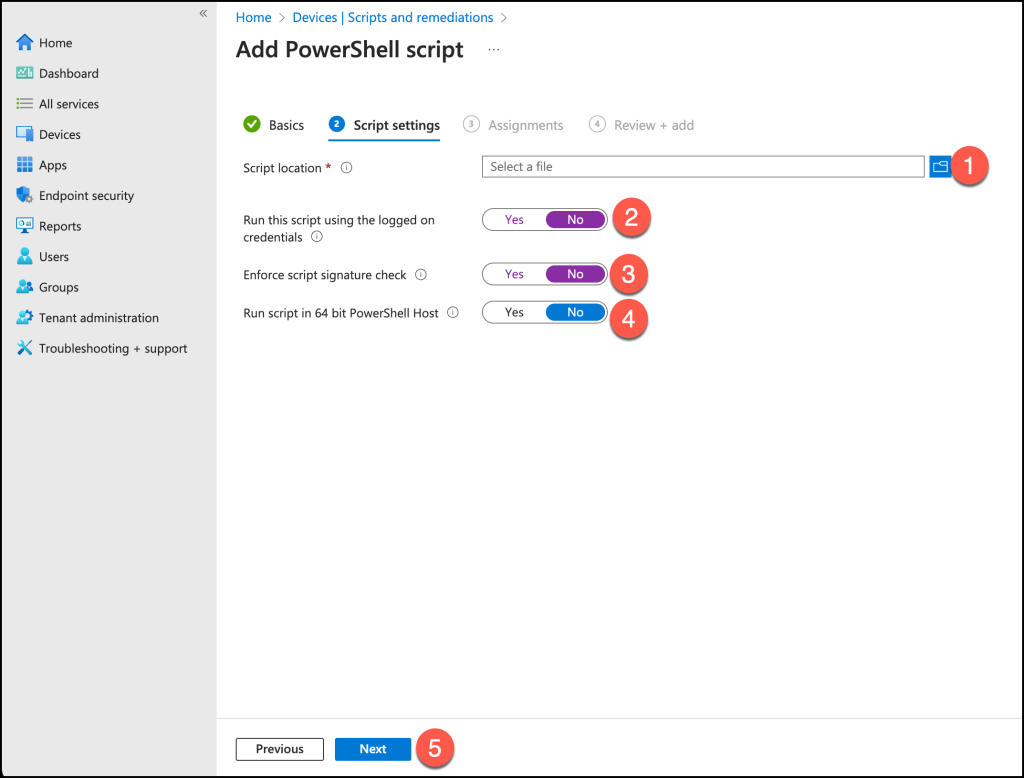Collapse the left navigation sidebar
The image size is (1024, 778).
pyautogui.click(x=203, y=13)
